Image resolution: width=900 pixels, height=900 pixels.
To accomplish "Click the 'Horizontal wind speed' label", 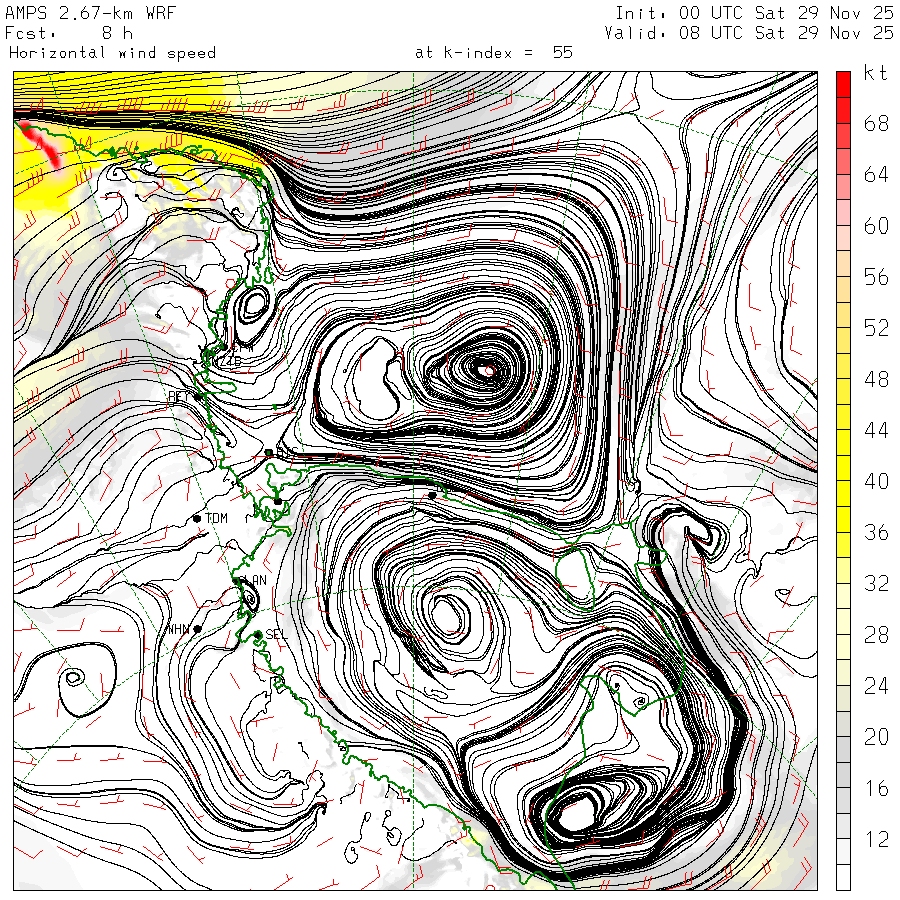I will [112, 52].
